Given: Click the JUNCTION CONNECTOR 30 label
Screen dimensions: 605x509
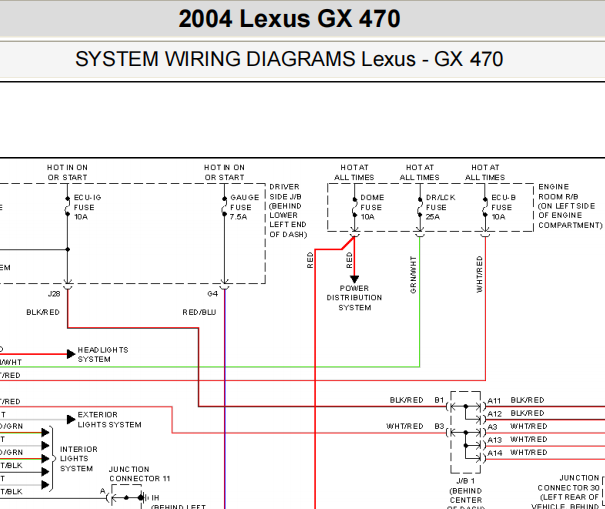Looking at the screenshot, I should [x=569, y=483].
